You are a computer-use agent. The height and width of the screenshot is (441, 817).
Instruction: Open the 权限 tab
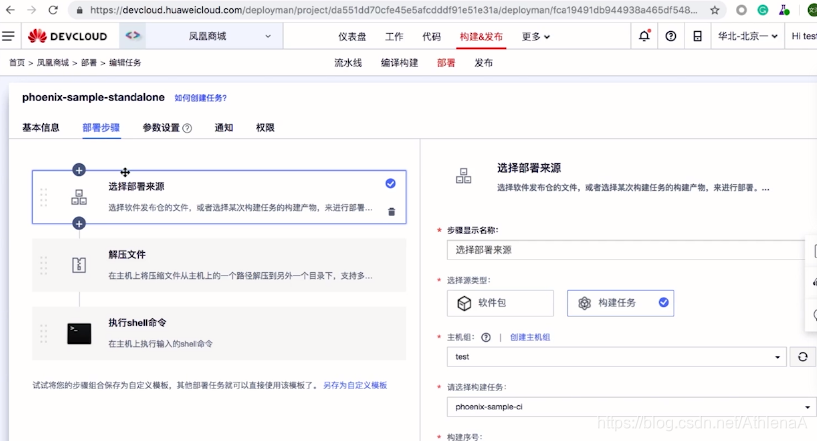point(265,128)
